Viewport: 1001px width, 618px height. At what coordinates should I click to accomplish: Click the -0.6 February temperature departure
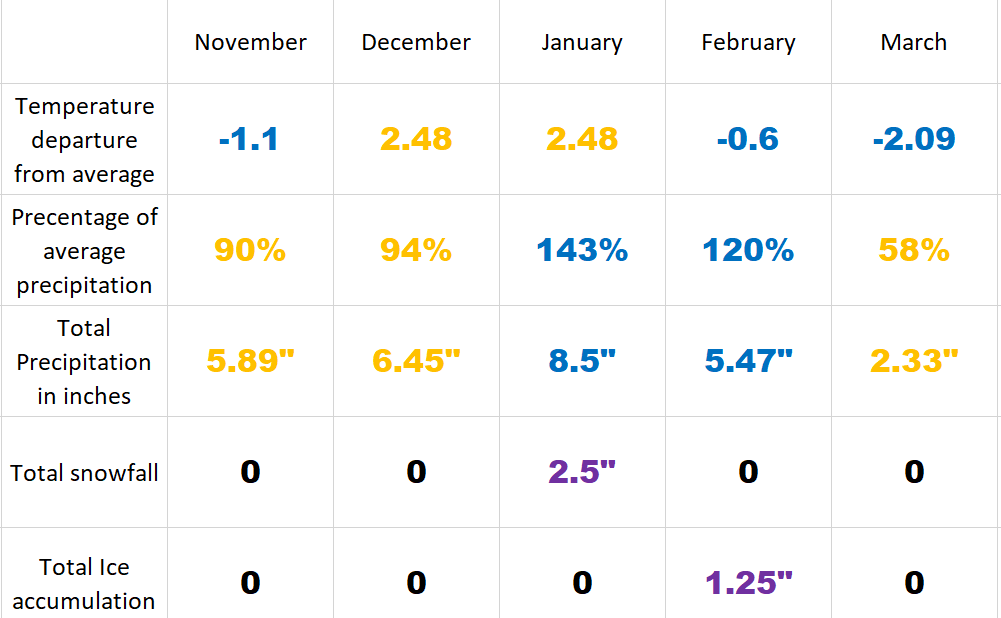point(748,139)
